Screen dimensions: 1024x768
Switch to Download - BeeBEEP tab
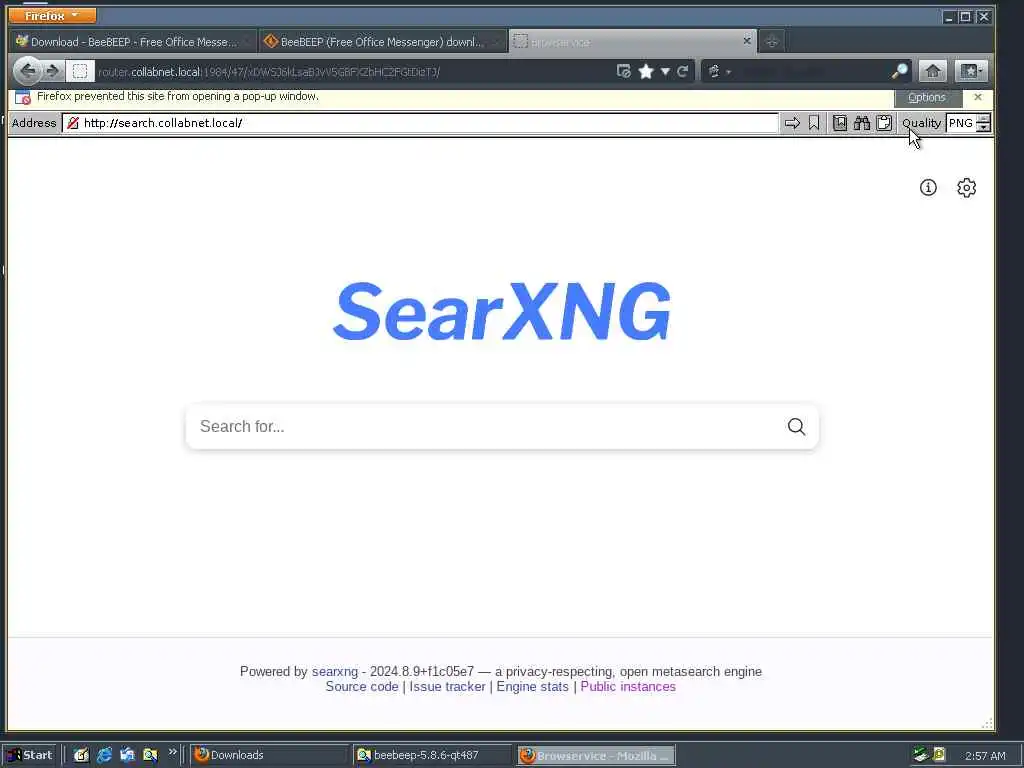pos(133,42)
